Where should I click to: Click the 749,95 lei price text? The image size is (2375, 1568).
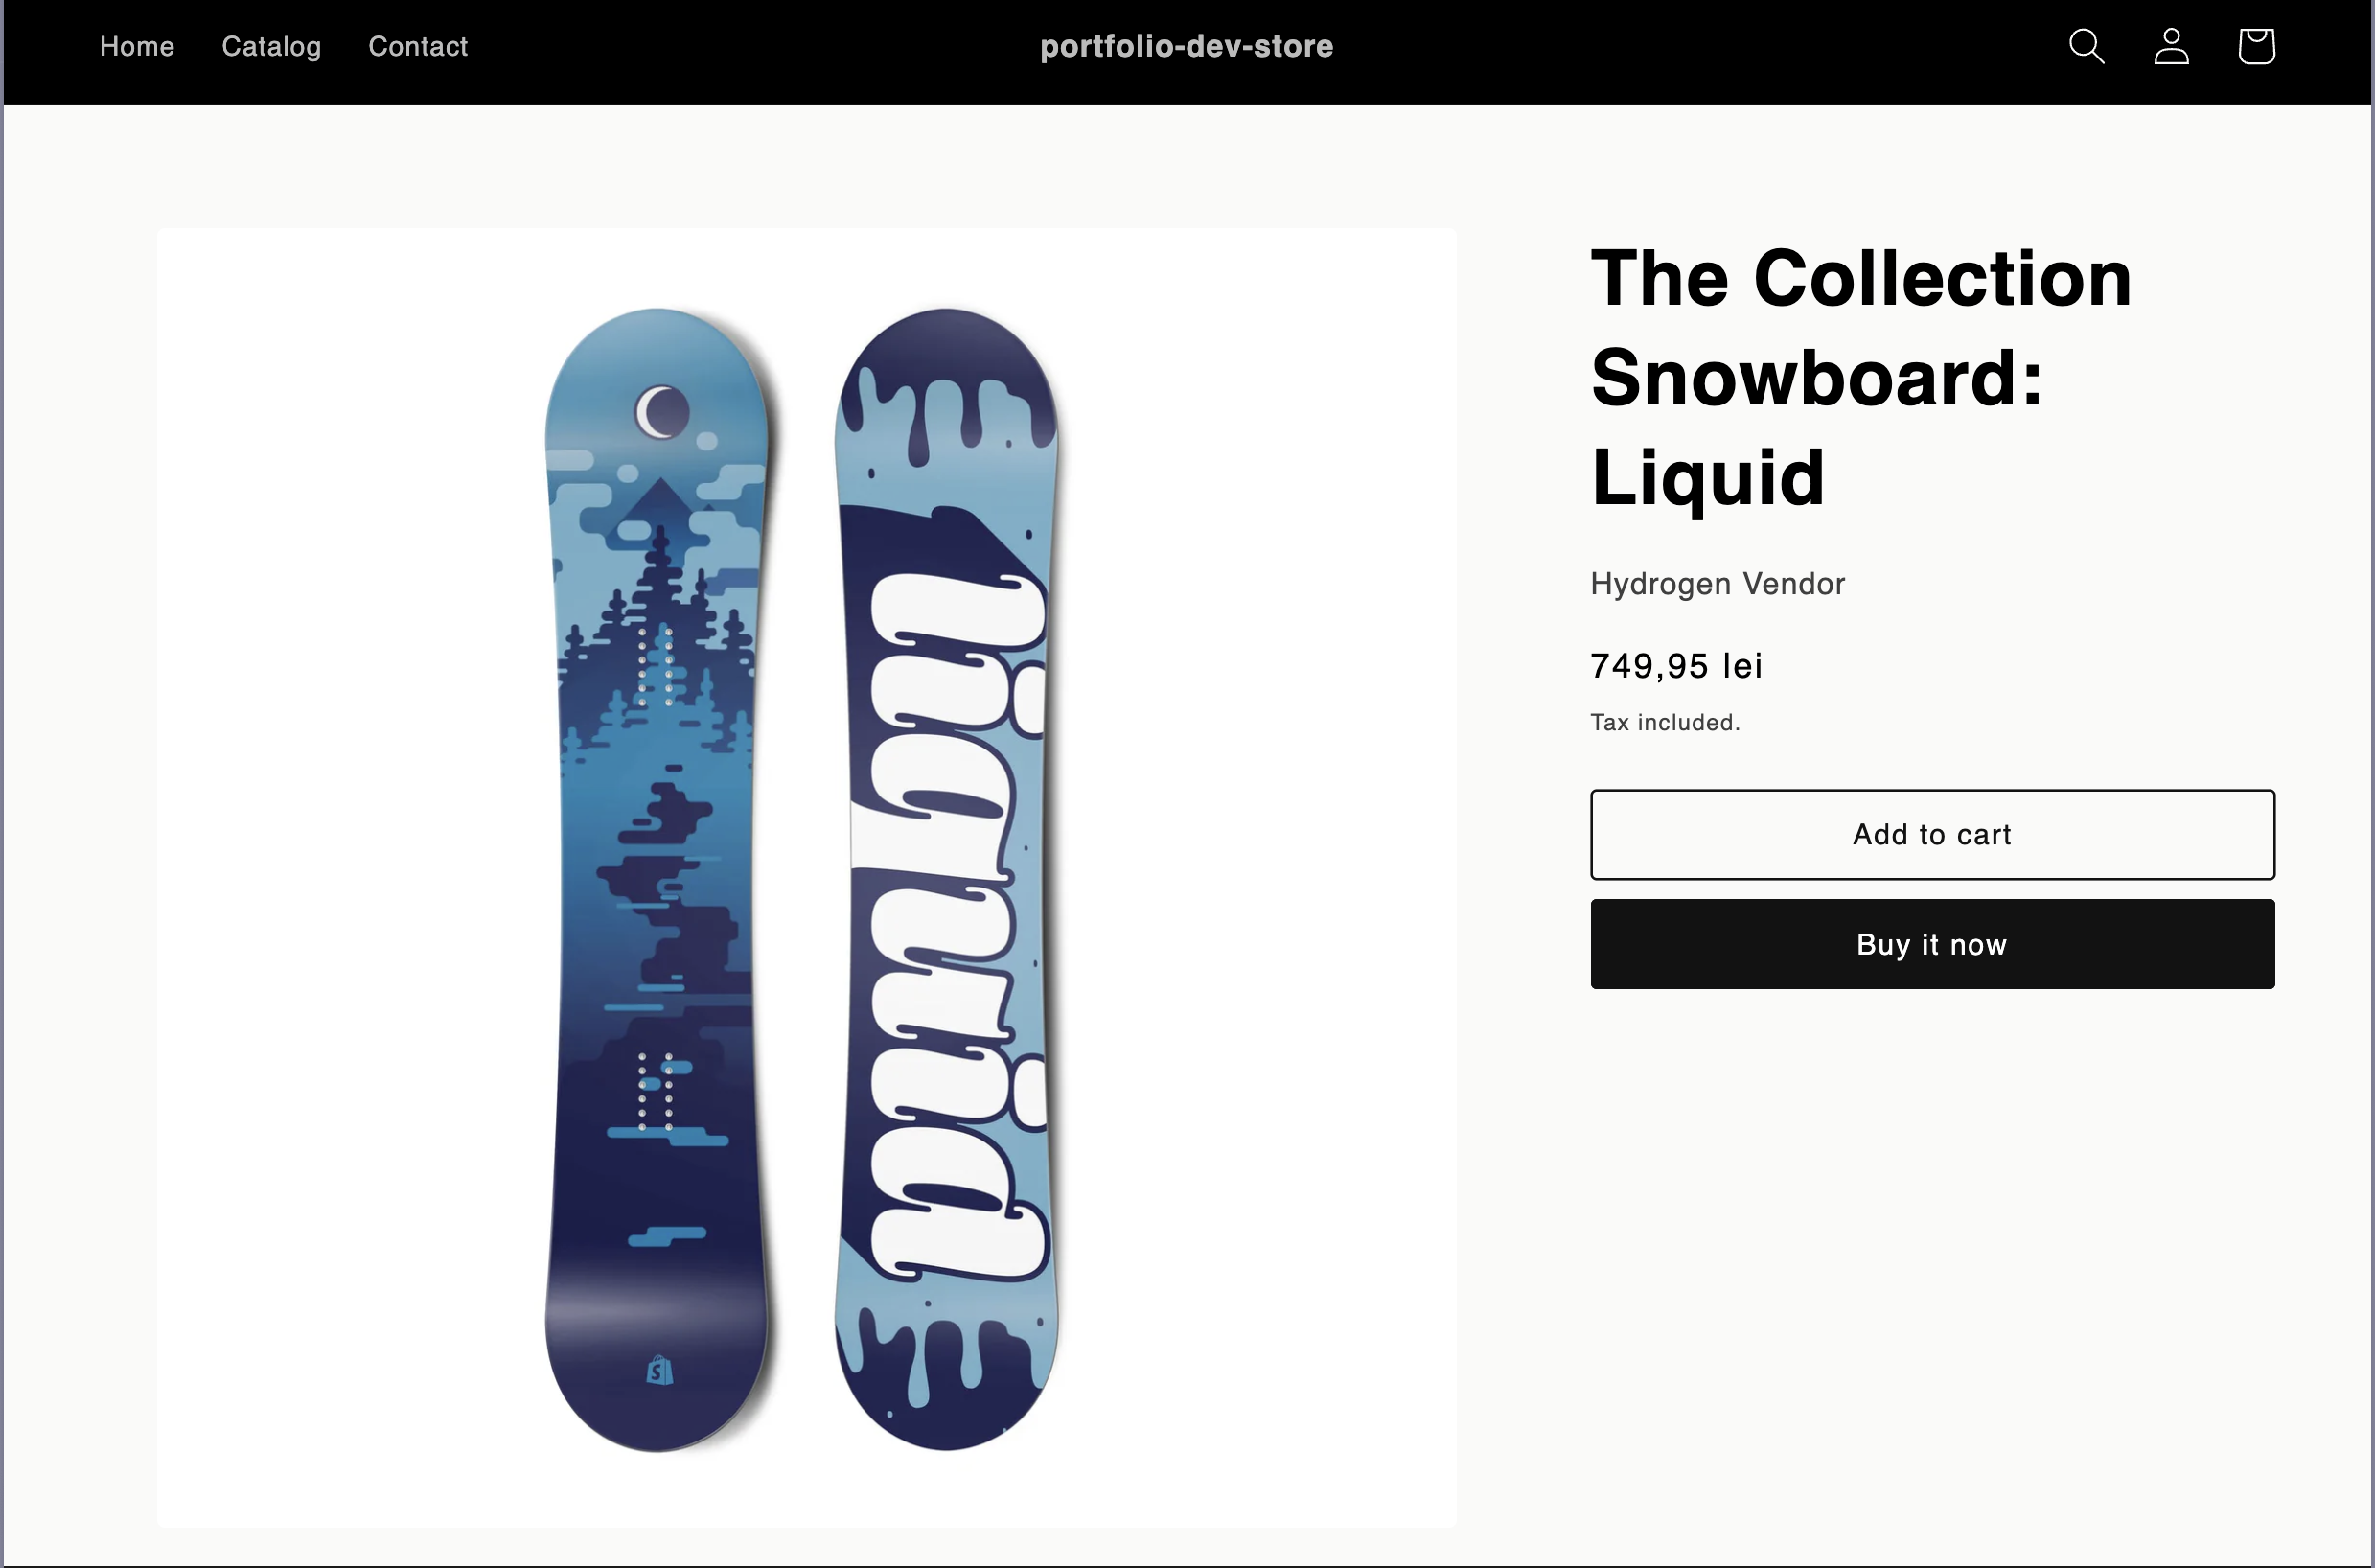point(1676,665)
